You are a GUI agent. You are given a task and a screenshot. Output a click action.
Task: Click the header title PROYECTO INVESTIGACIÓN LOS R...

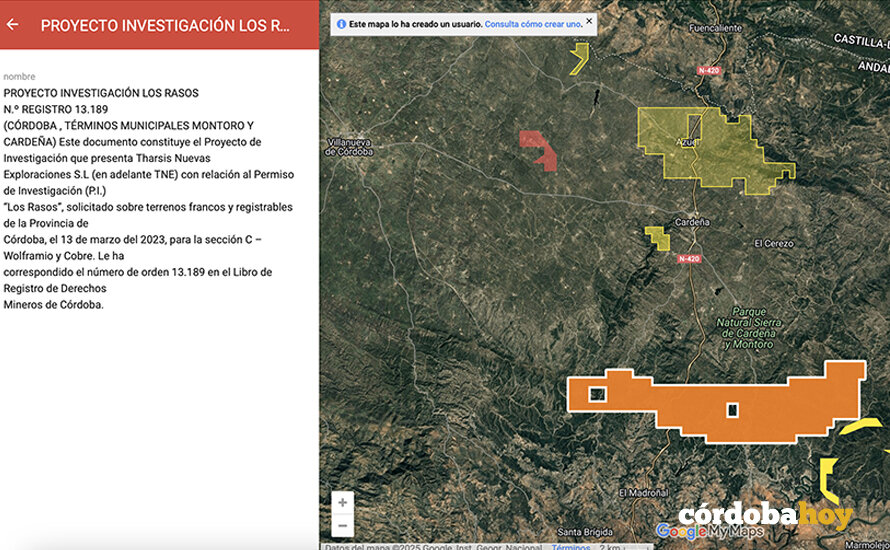(x=165, y=26)
